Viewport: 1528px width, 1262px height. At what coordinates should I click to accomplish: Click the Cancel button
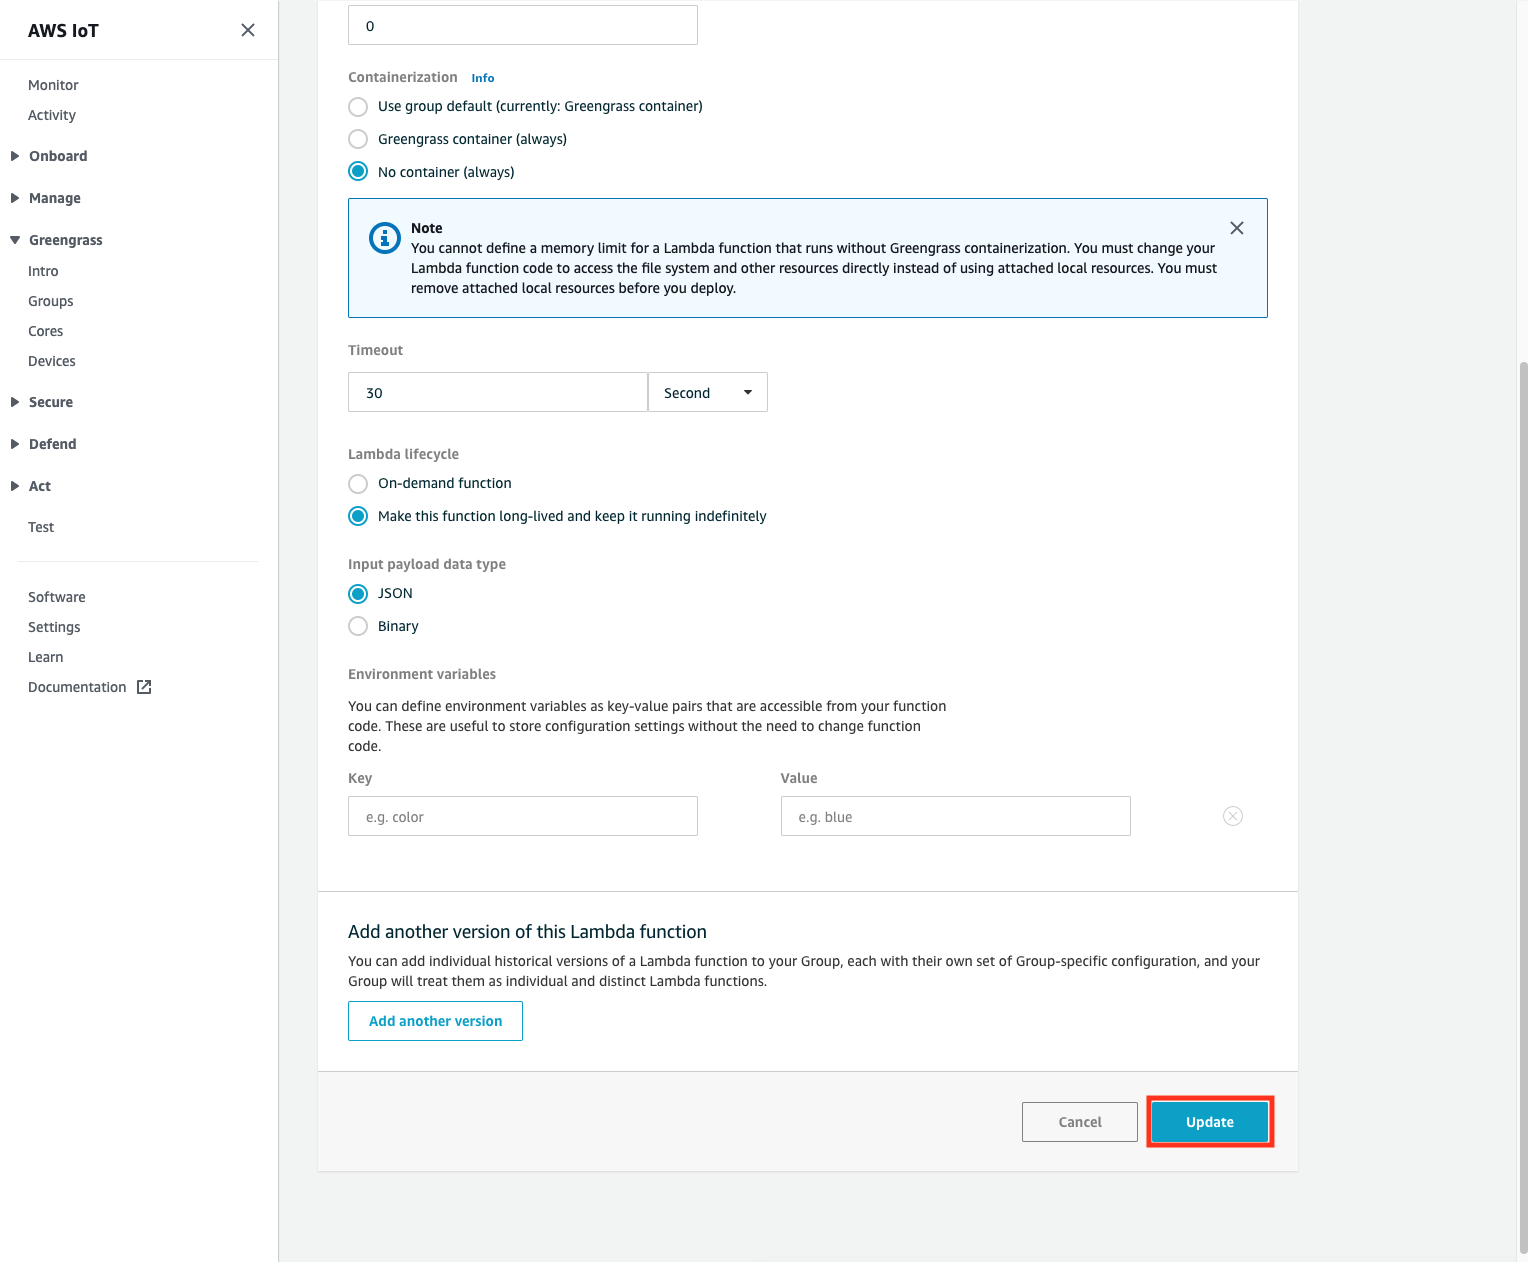1080,1122
